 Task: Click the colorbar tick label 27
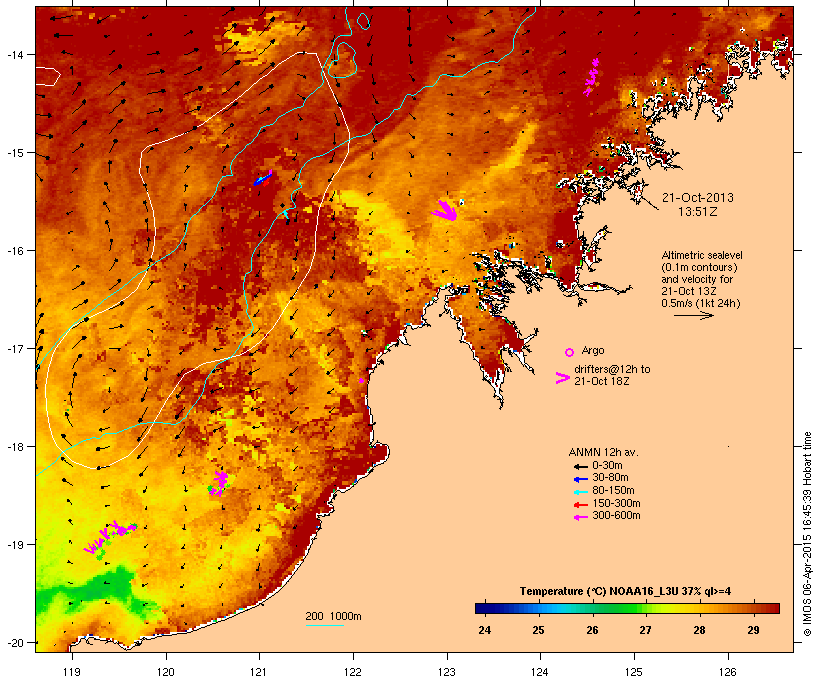645,630
